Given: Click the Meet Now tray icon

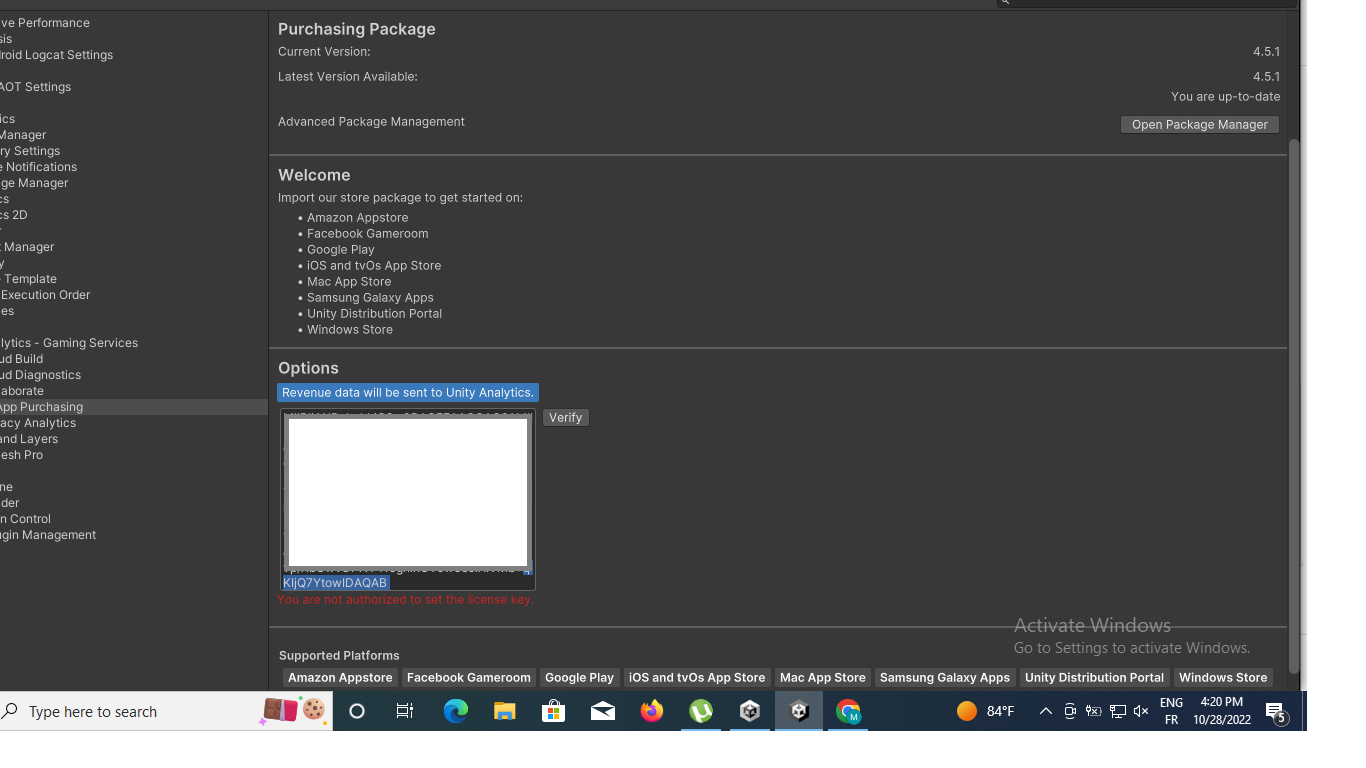Looking at the screenshot, I should pyautogui.click(x=1070, y=711).
